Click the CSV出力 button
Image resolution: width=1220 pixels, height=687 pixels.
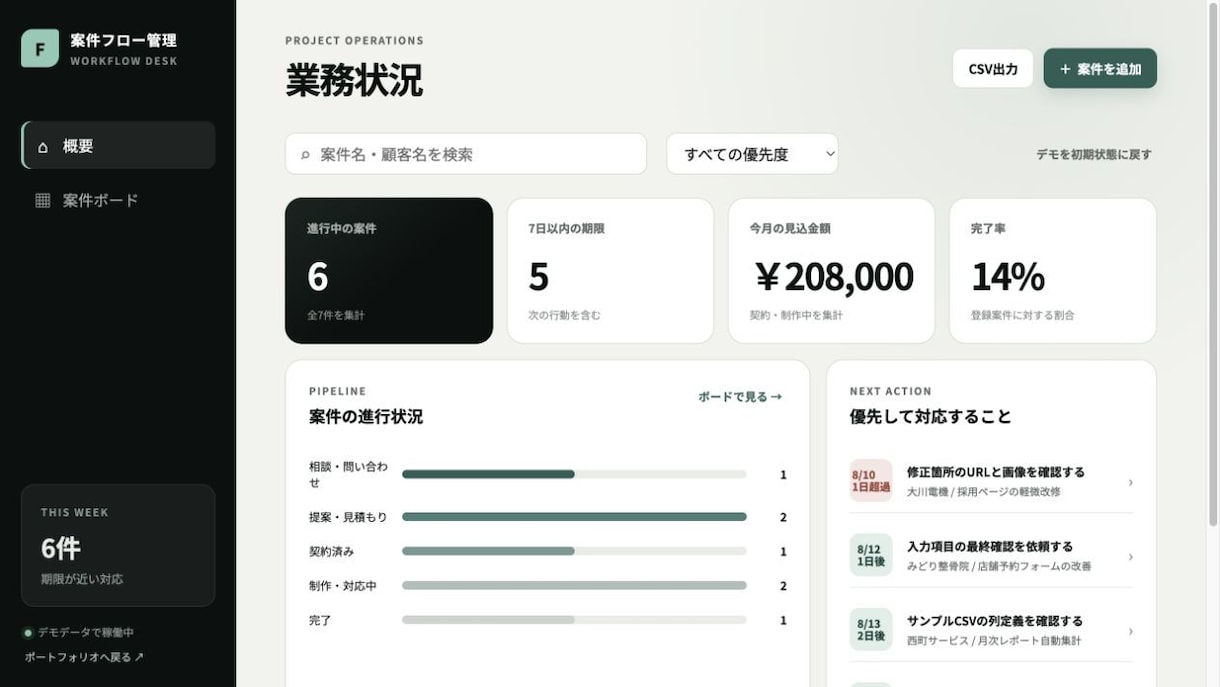[x=993, y=68]
